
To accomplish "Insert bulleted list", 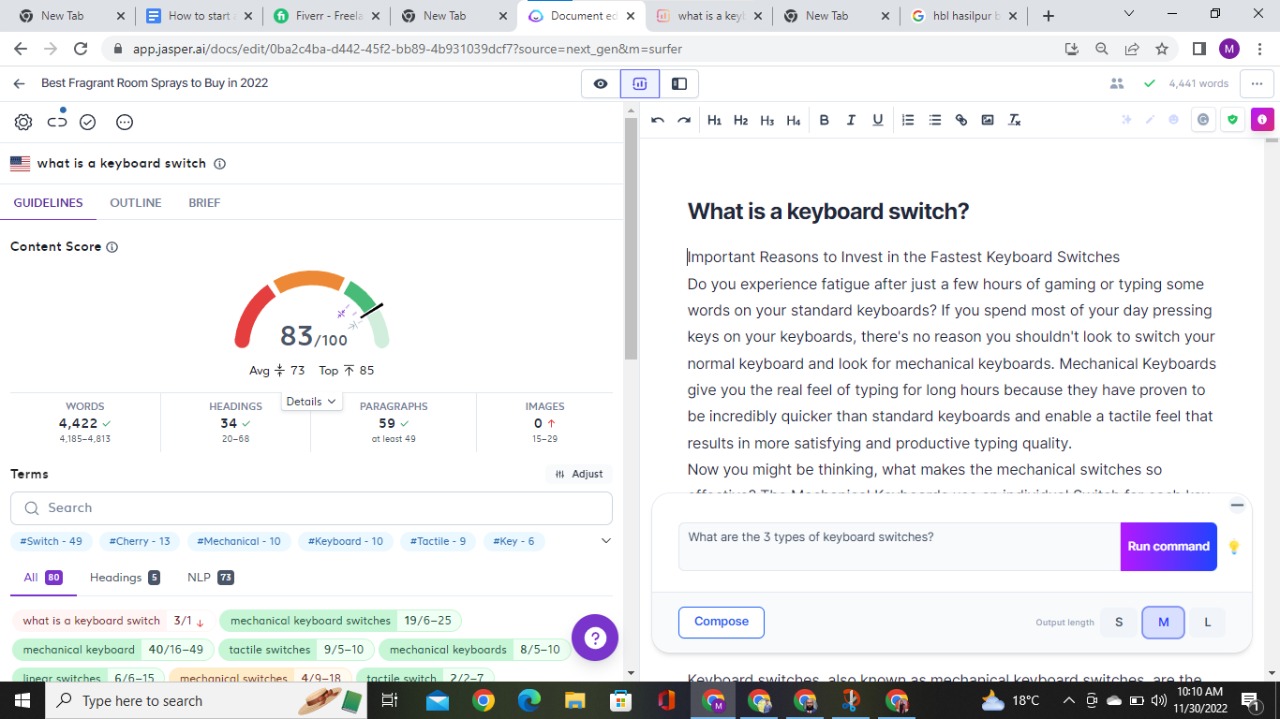I will (935, 120).
